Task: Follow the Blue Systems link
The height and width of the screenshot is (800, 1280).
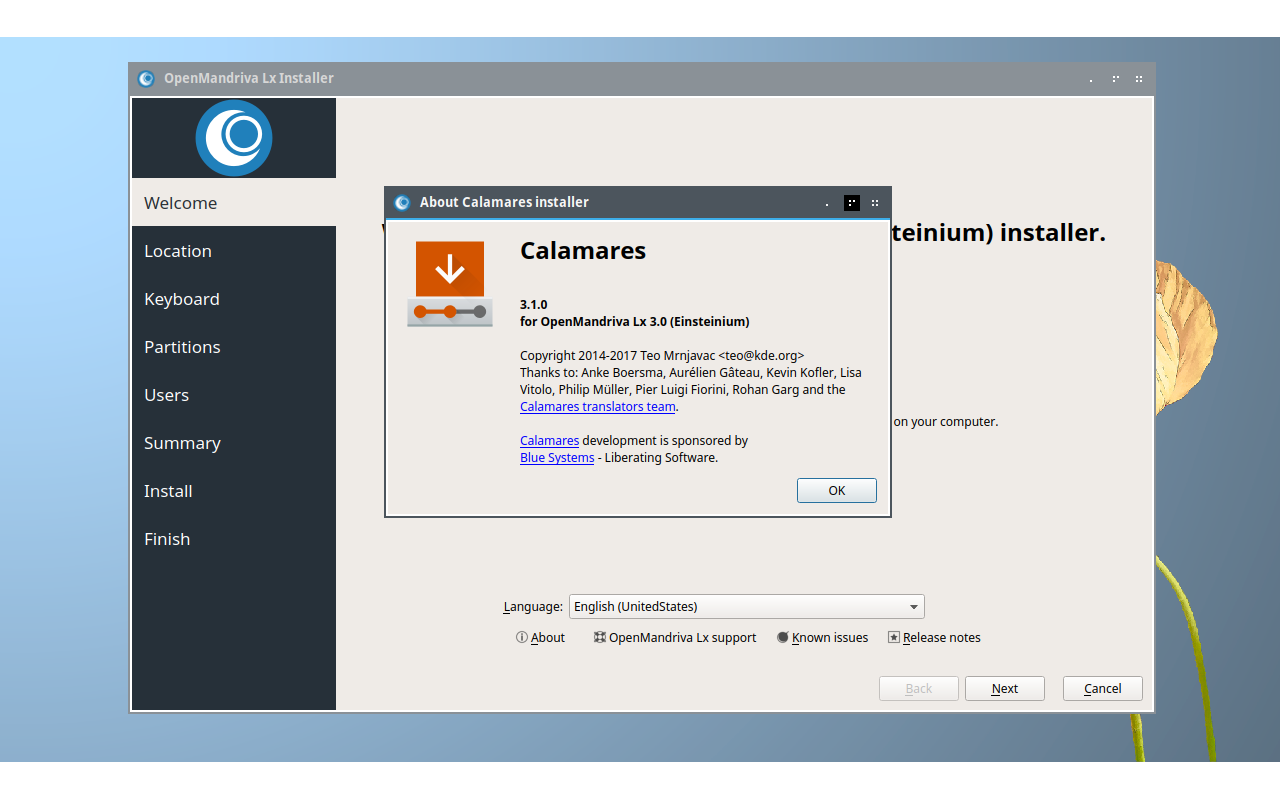Action: tap(556, 458)
